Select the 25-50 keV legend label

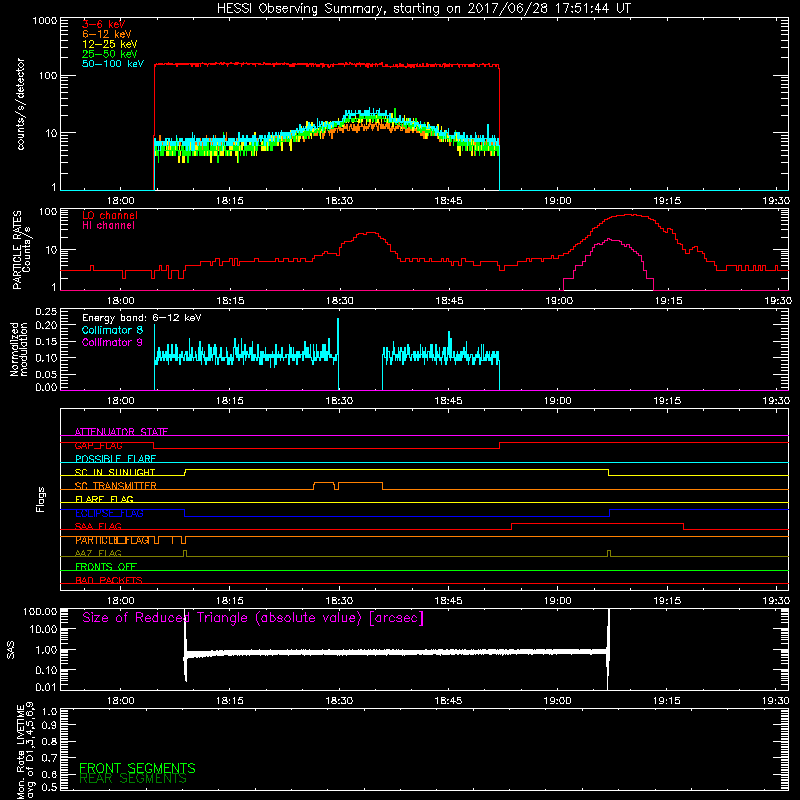110,54
